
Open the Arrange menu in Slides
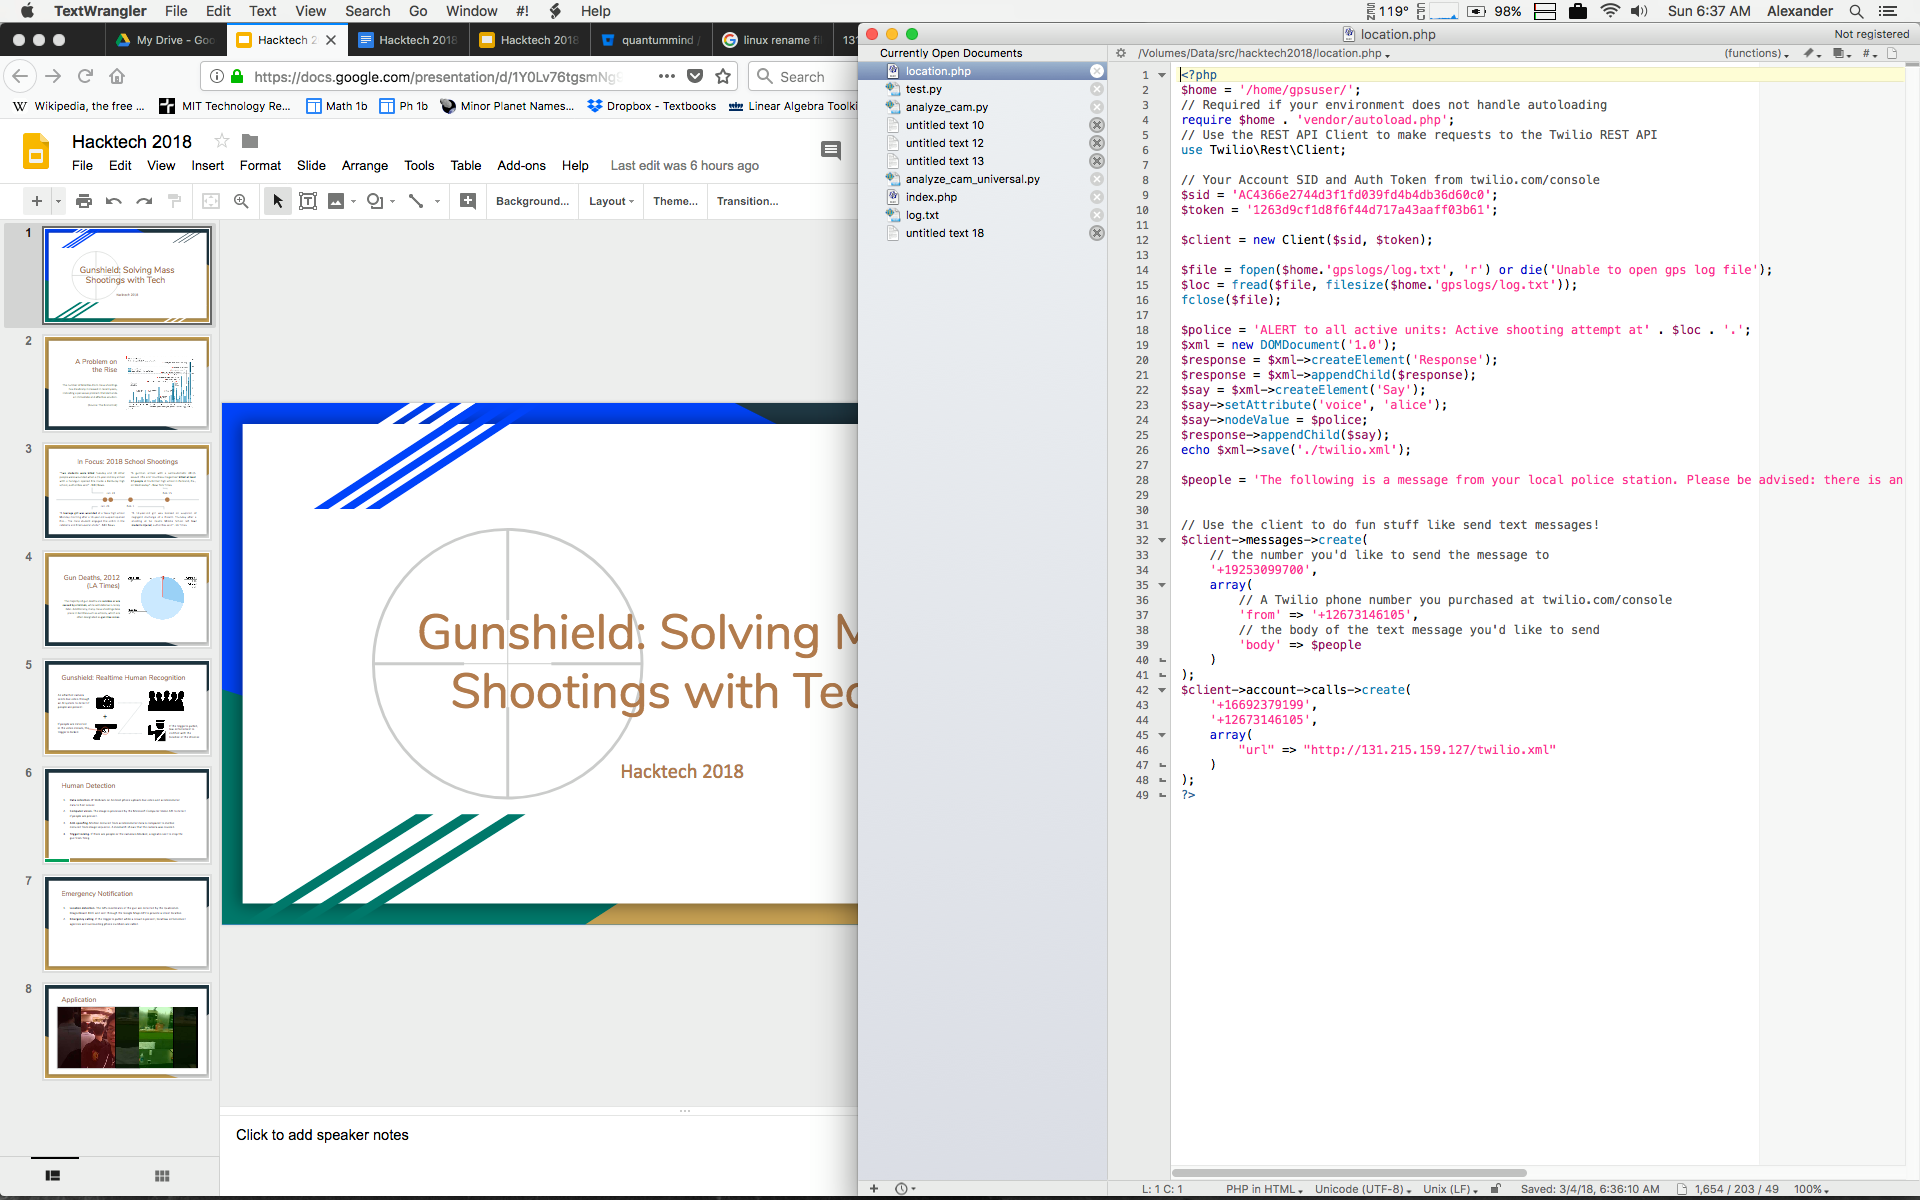click(x=364, y=166)
